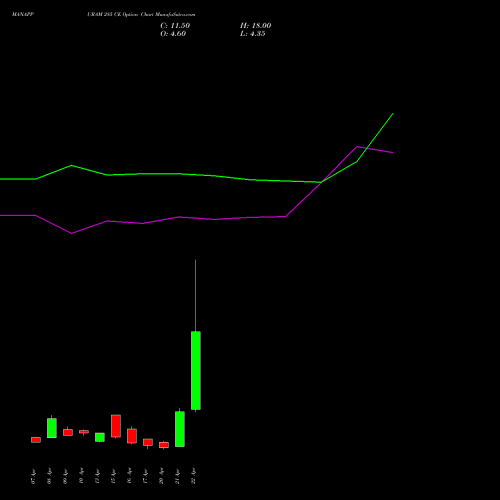Click the 07 Apr date axis label
Screen dimensions: 500x500
click(33, 477)
